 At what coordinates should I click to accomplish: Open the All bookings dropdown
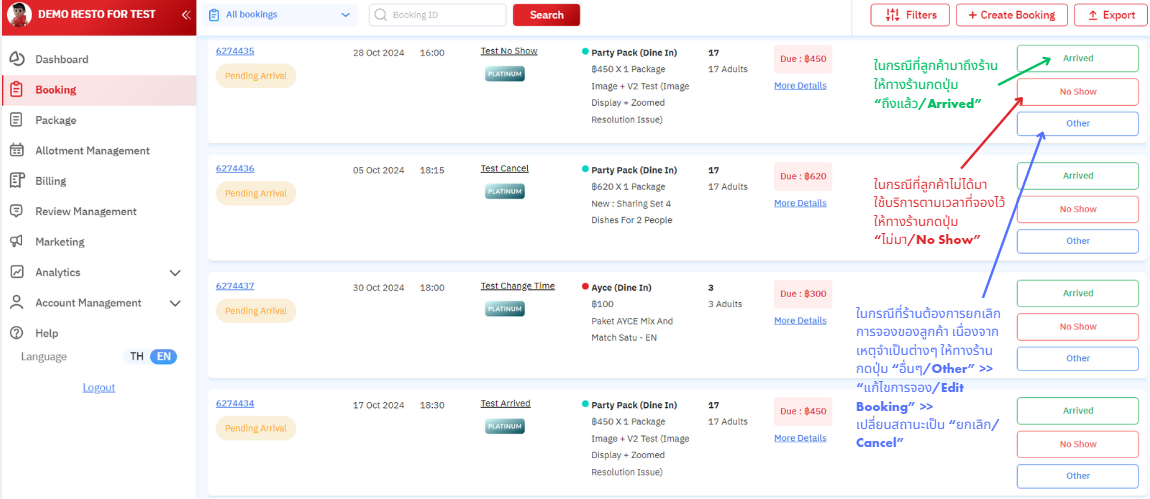point(279,15)
